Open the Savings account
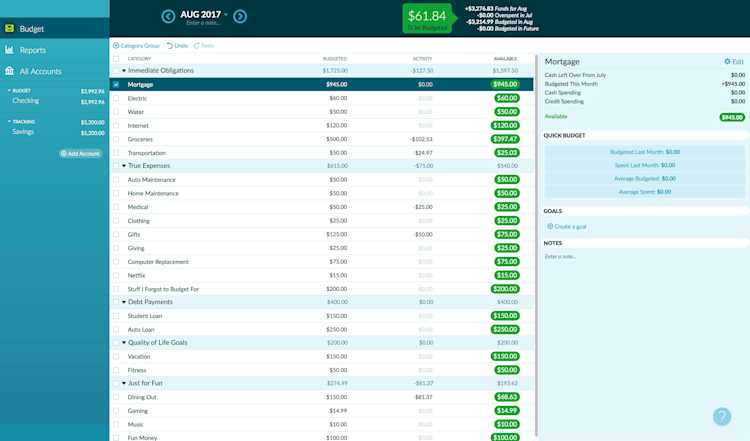750x441 pixels. pos(55,132)
